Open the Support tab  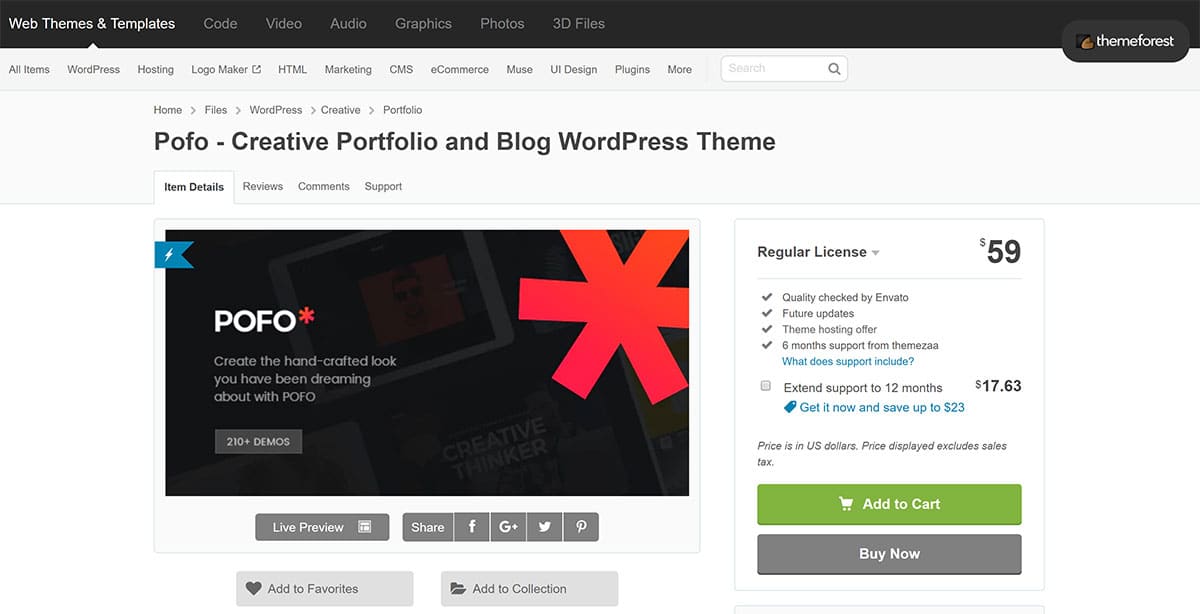[x=383, y=186]
